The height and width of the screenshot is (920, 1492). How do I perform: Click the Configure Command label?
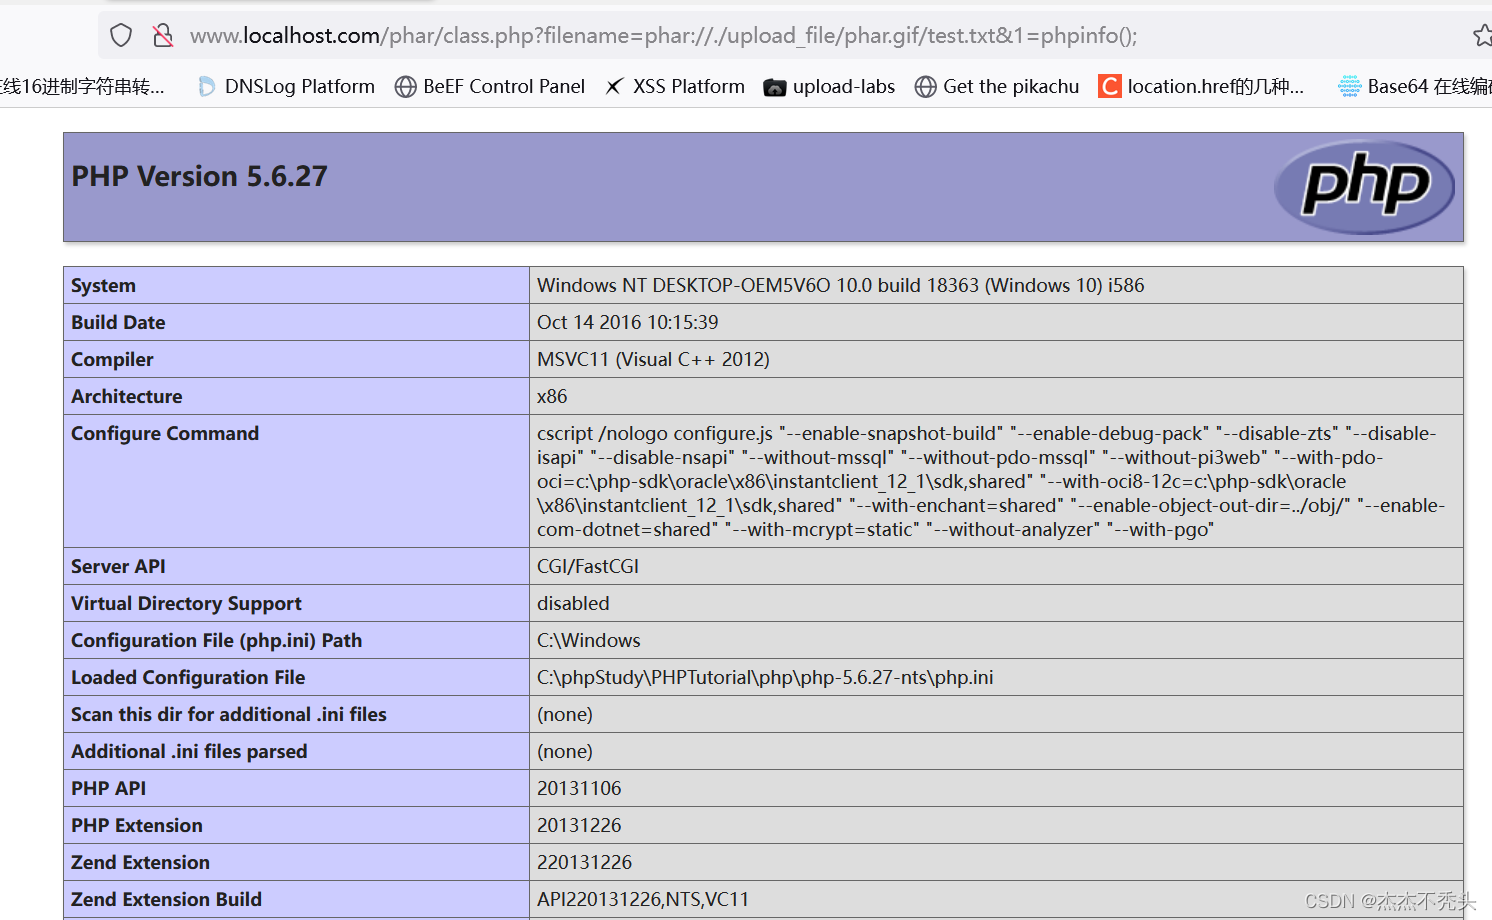click(165, 434)
